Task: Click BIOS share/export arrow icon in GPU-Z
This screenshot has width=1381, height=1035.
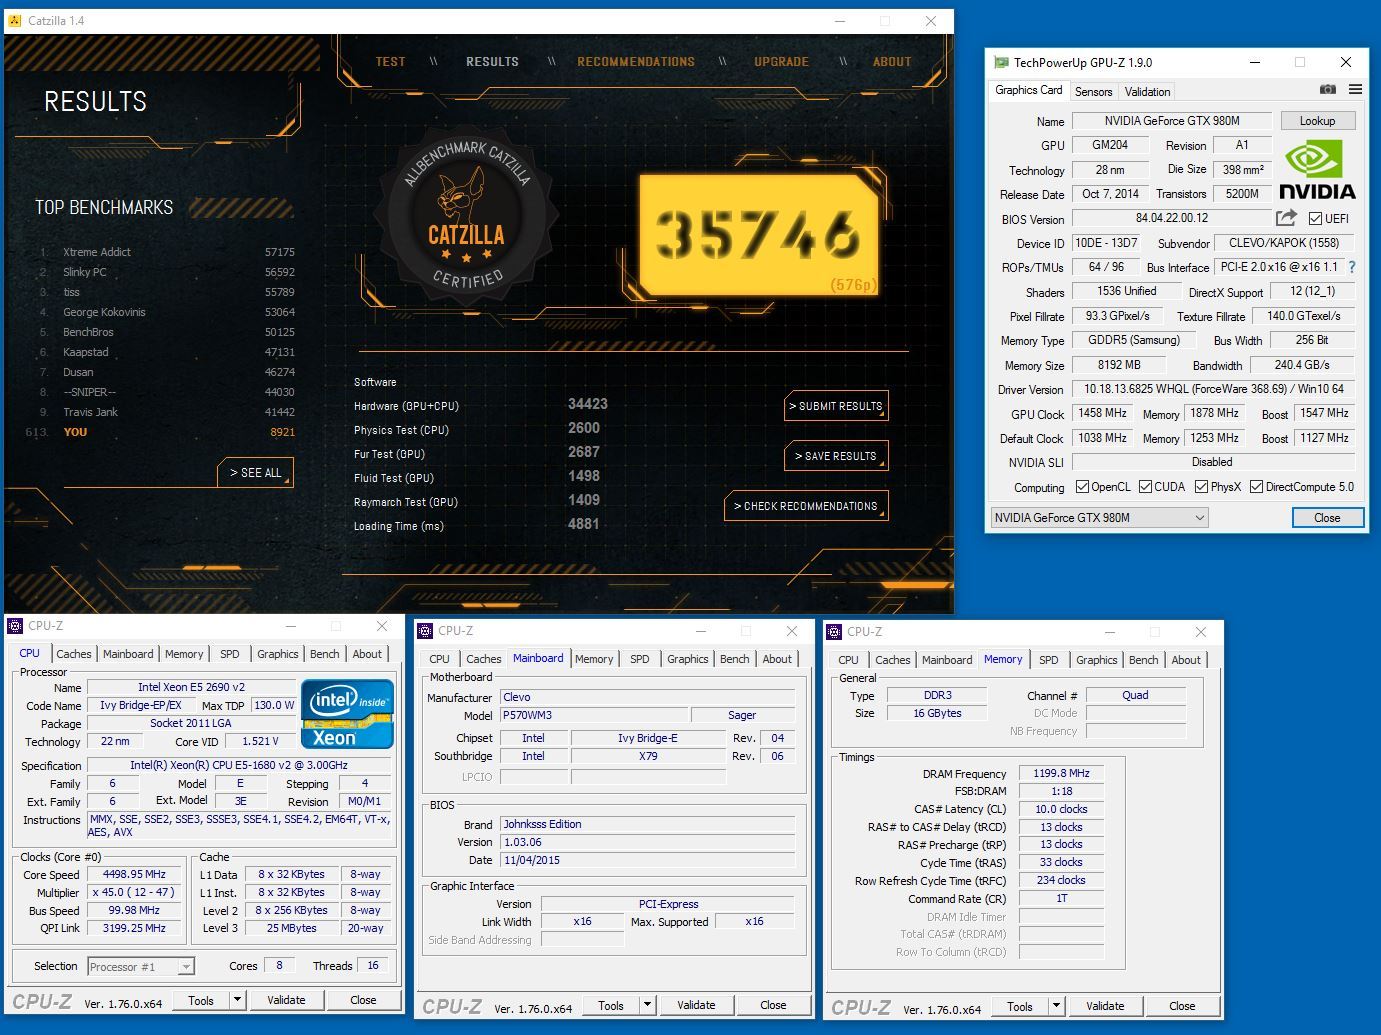Action: (x=1286, y=218)
